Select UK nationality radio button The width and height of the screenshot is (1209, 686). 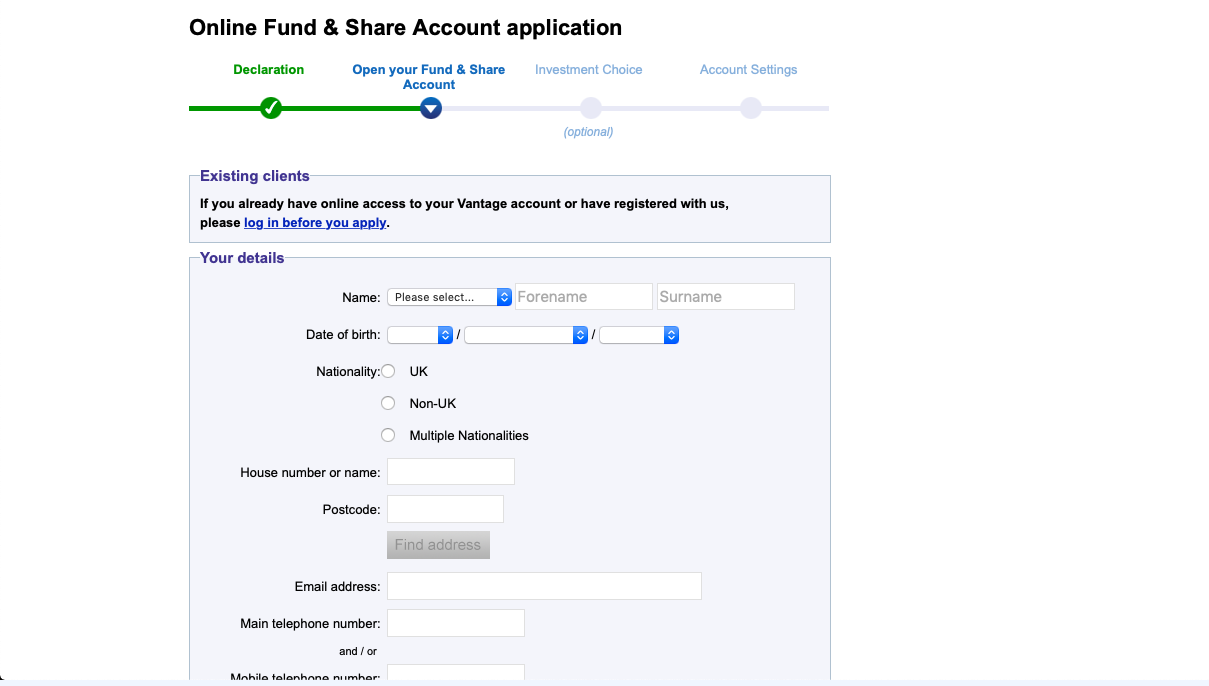click(x=388, y=371)
